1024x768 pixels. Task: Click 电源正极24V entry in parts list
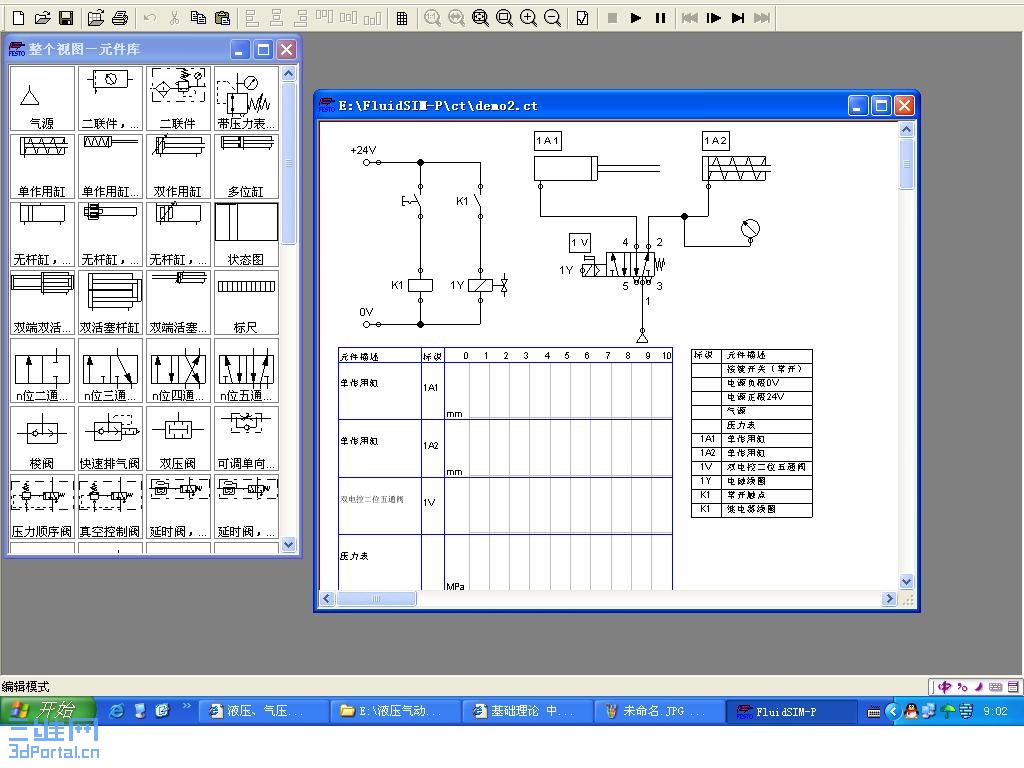[752, 397]
